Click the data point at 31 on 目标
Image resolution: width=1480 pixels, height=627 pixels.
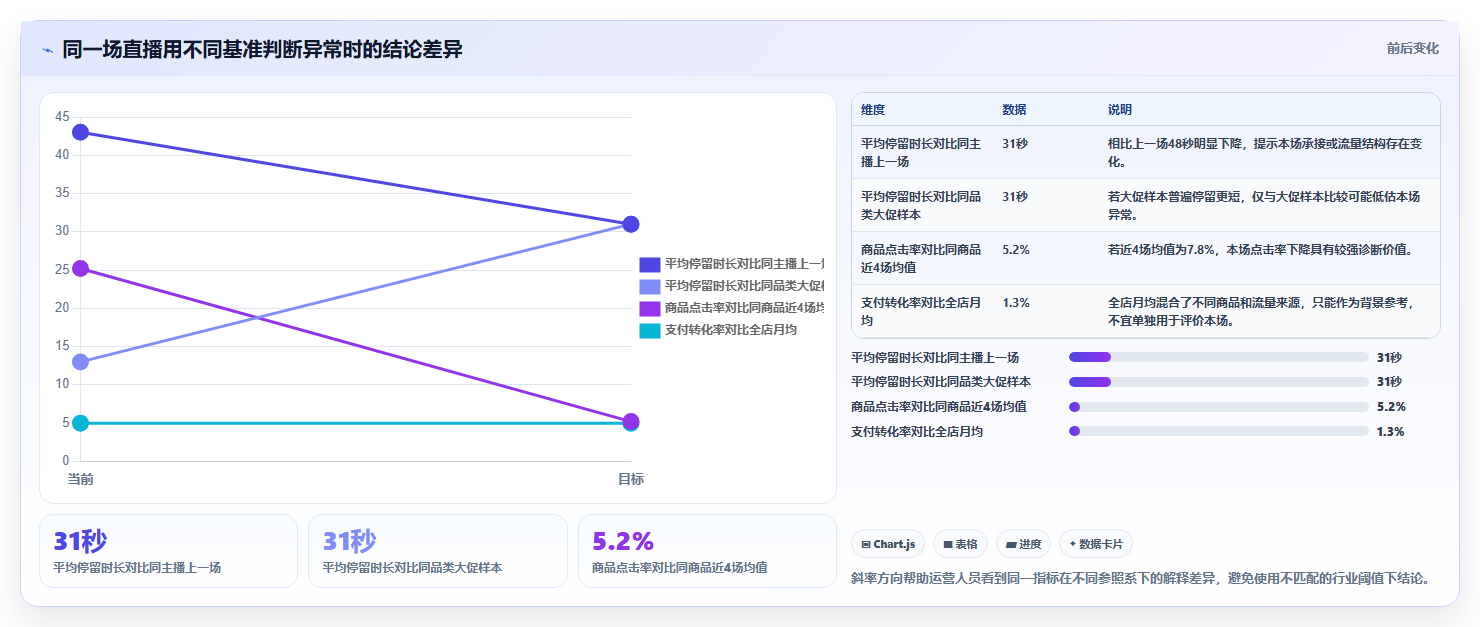[x=630, y=224]
